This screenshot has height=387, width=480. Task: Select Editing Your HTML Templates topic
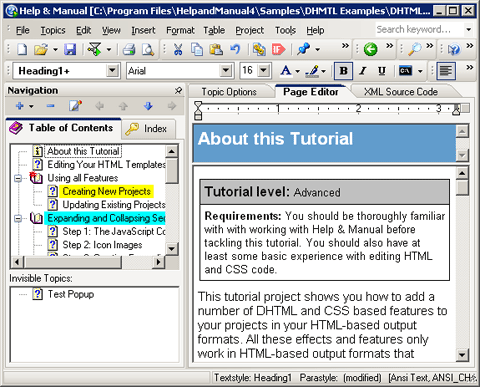(x=106, y=164)
